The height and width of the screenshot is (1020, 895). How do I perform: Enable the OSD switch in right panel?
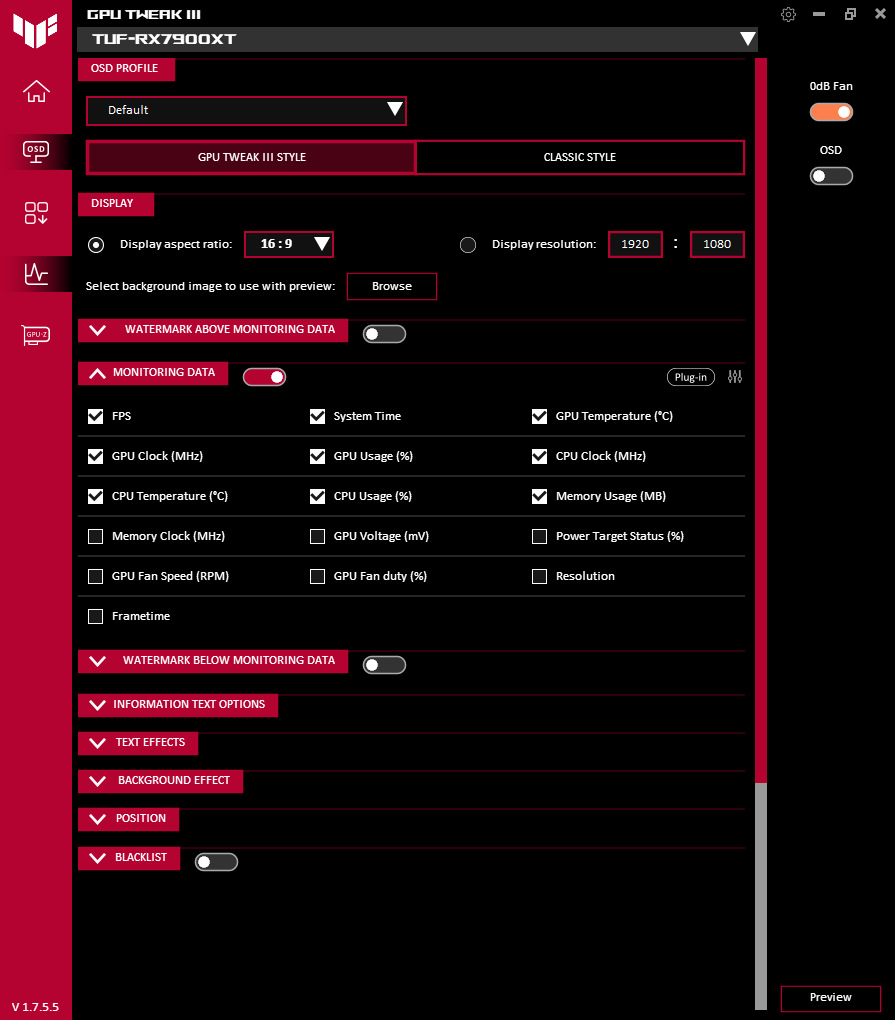coord(831,176)
